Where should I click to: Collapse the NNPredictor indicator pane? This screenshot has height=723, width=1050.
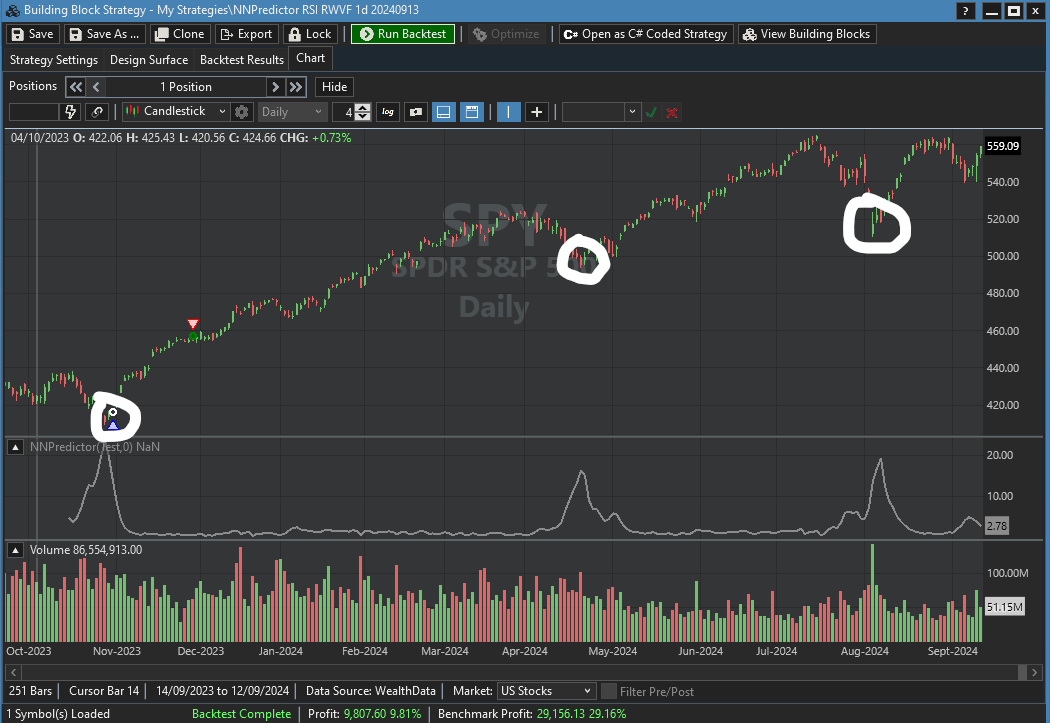click(16, 447)
